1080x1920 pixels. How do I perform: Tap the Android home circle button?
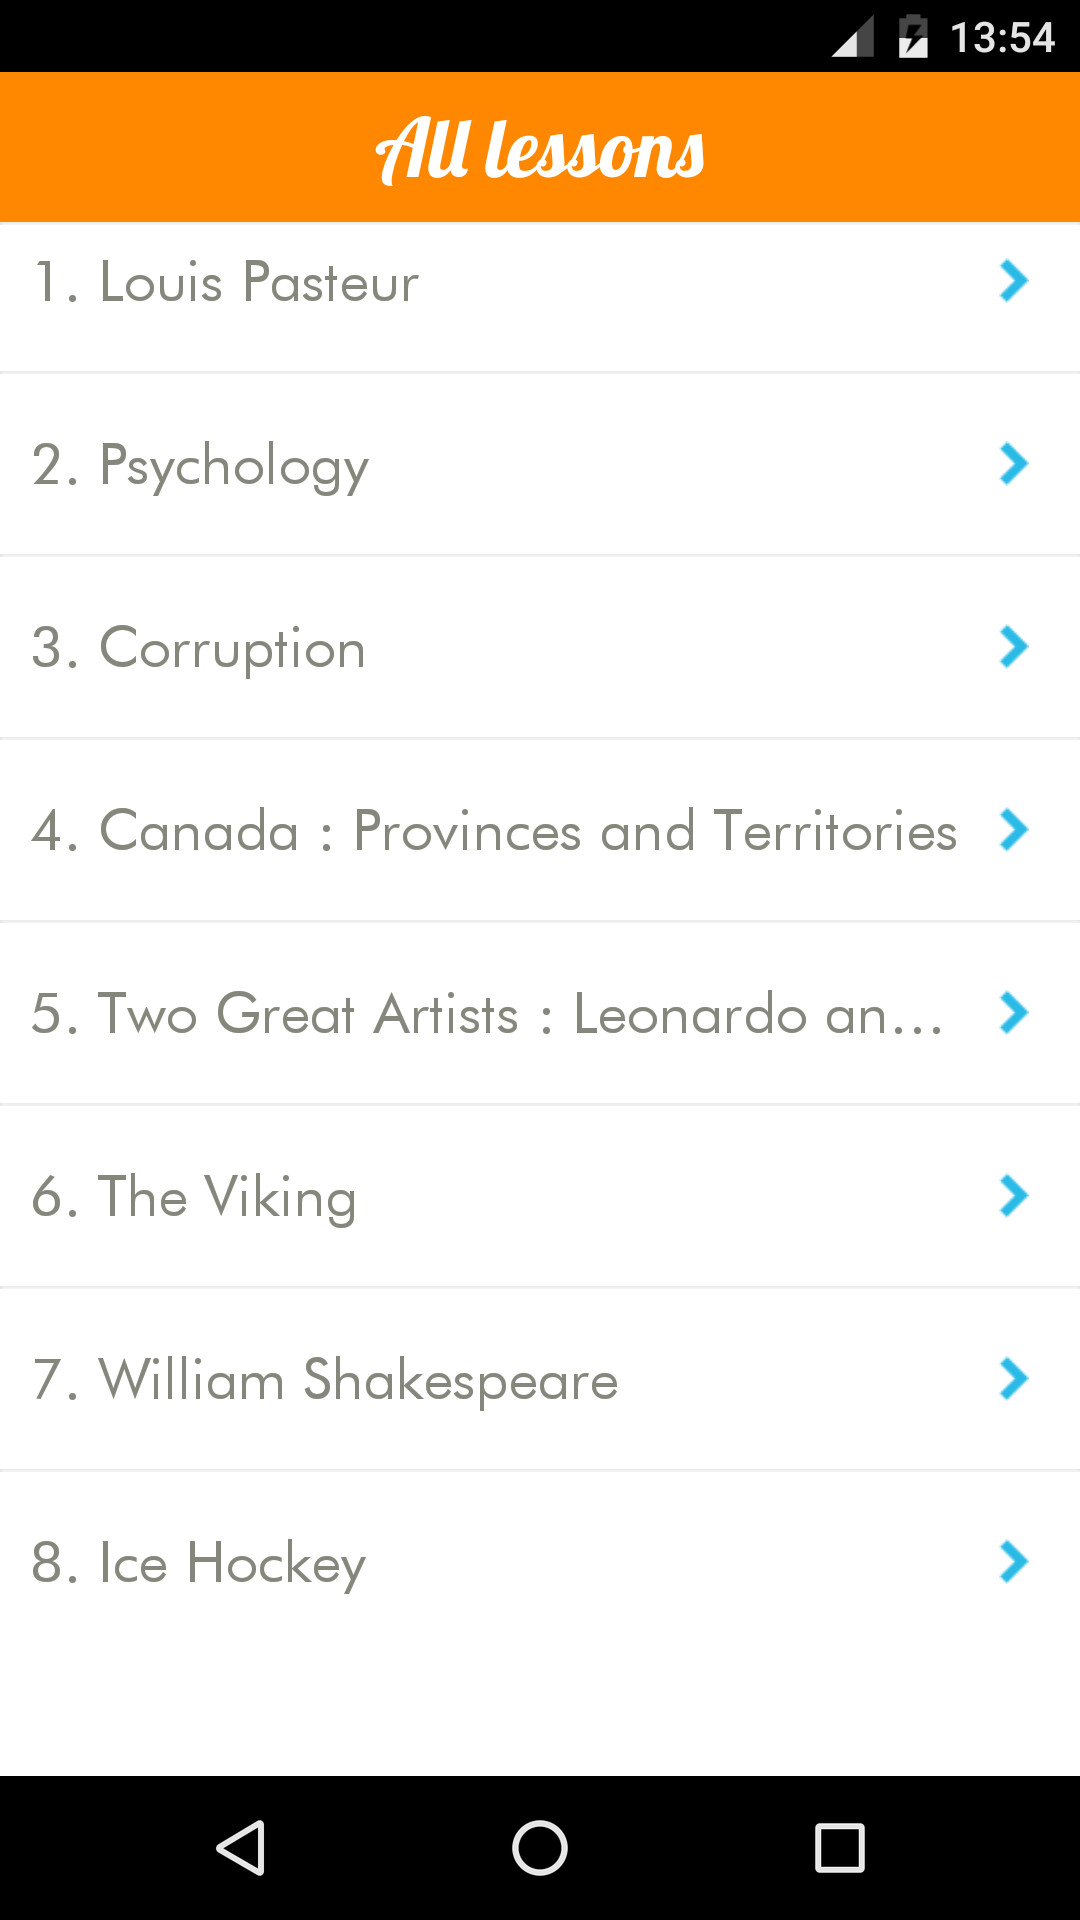(540, 1847)
